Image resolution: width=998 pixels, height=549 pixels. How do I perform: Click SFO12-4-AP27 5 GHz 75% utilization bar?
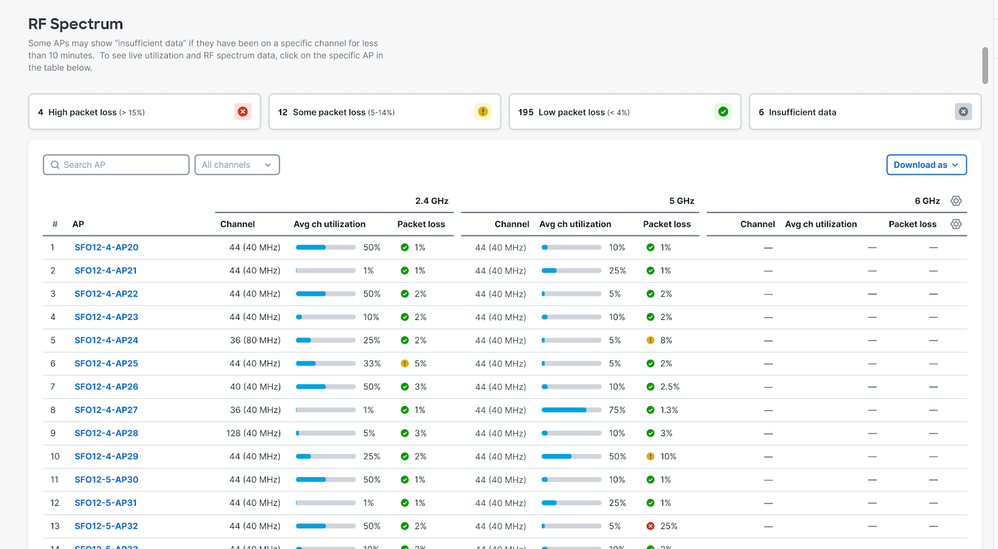tap(571, 410)
